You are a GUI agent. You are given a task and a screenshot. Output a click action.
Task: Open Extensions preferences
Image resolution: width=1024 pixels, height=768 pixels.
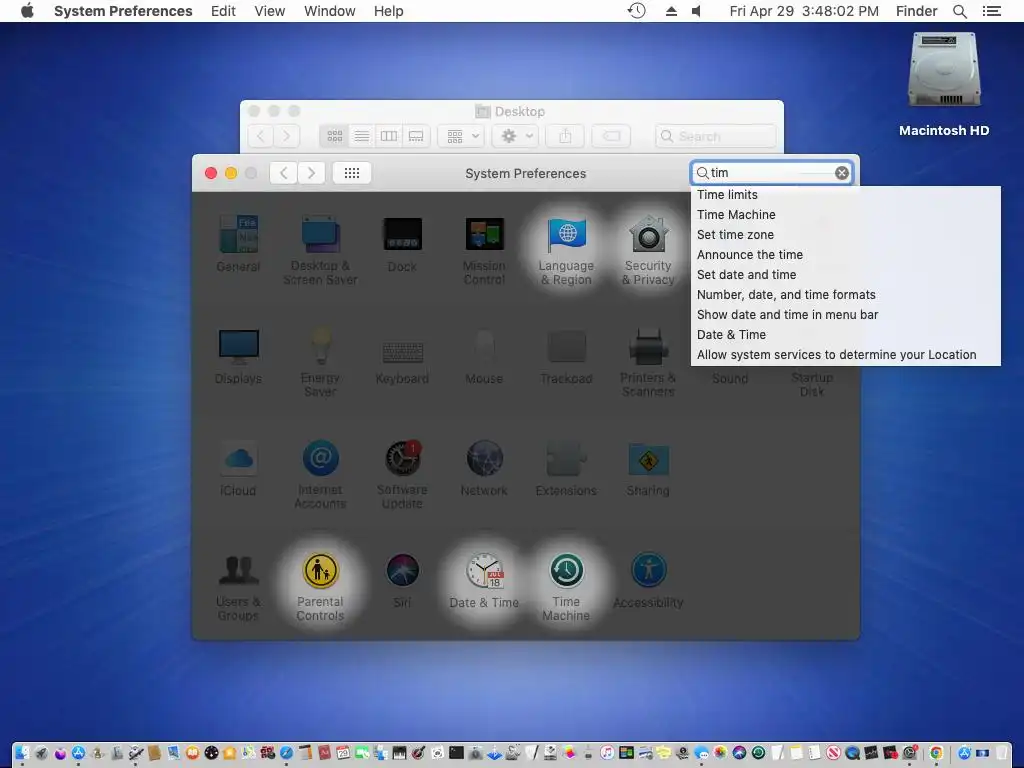pyautogui.click(x=566, y=468)
